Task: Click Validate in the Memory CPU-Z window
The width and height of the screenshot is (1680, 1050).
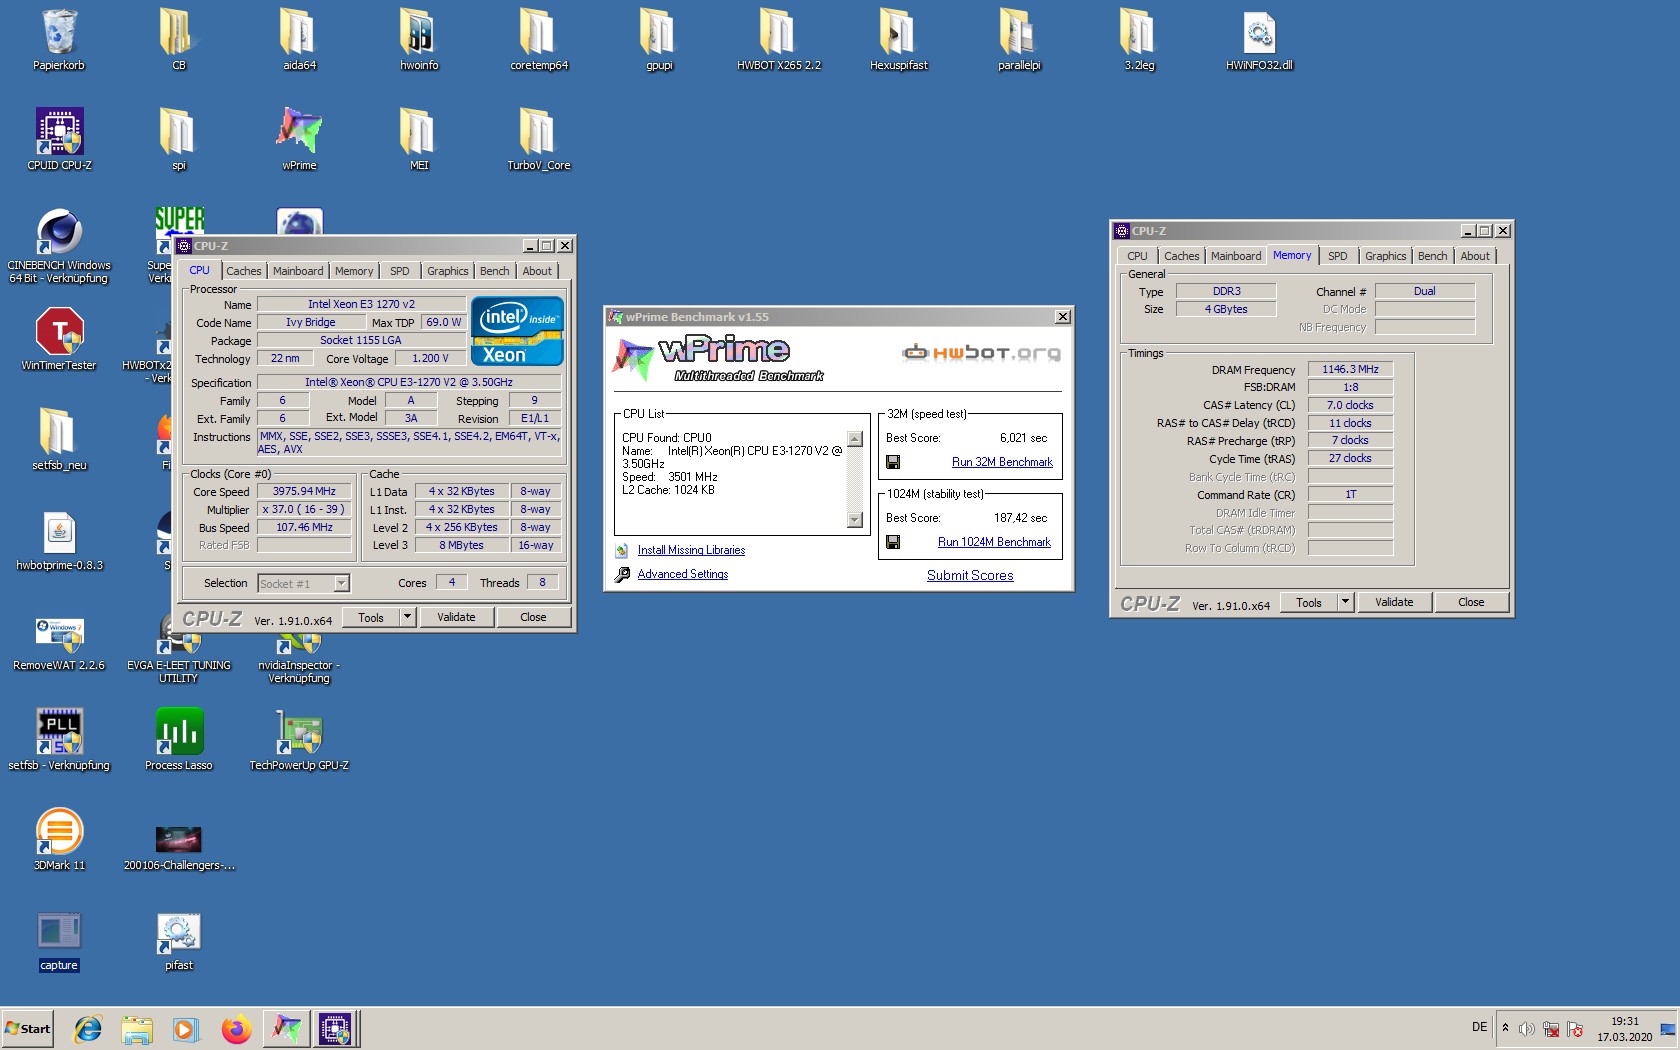Action: click(1394, 602)
